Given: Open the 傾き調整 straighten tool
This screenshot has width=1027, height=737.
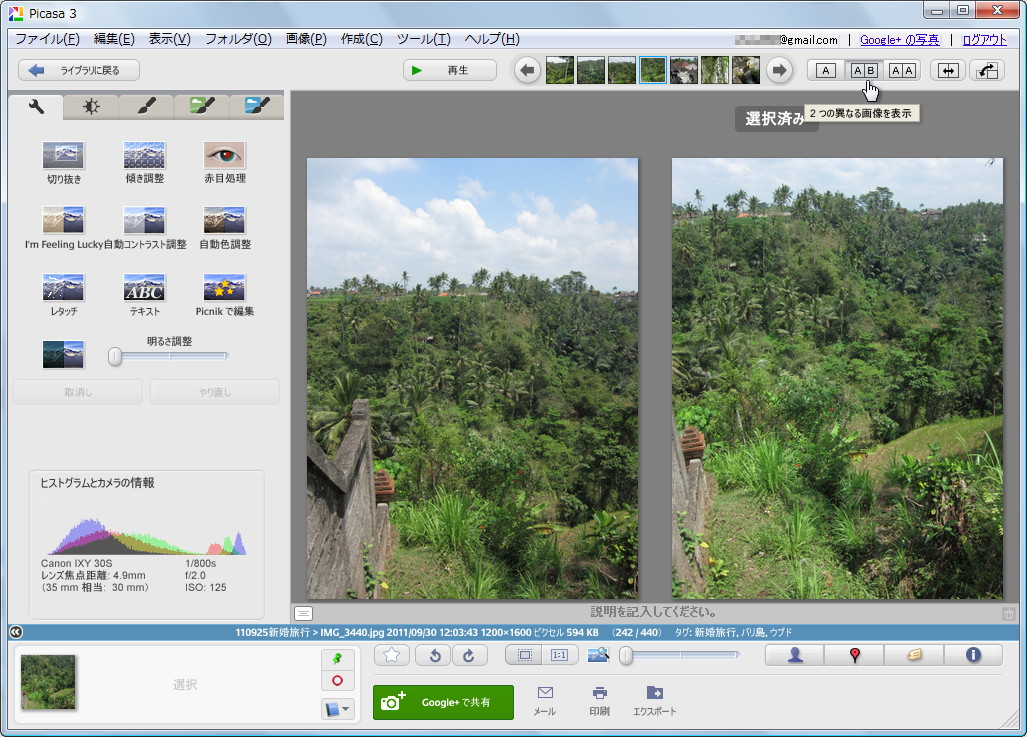Looking at the screenshot, I should tap(144, 162).
